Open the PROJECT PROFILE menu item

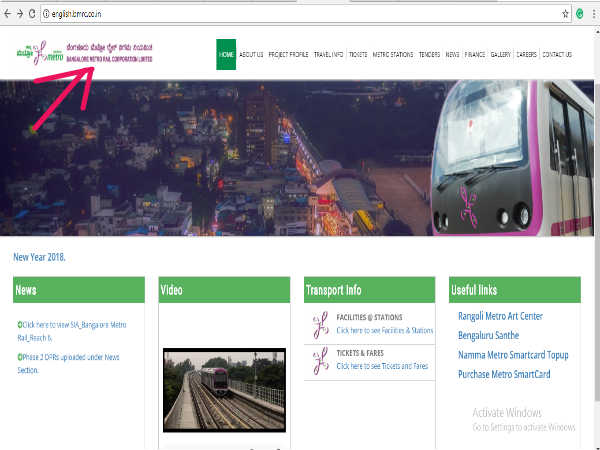pyautogui.click(x=288, y=54)
